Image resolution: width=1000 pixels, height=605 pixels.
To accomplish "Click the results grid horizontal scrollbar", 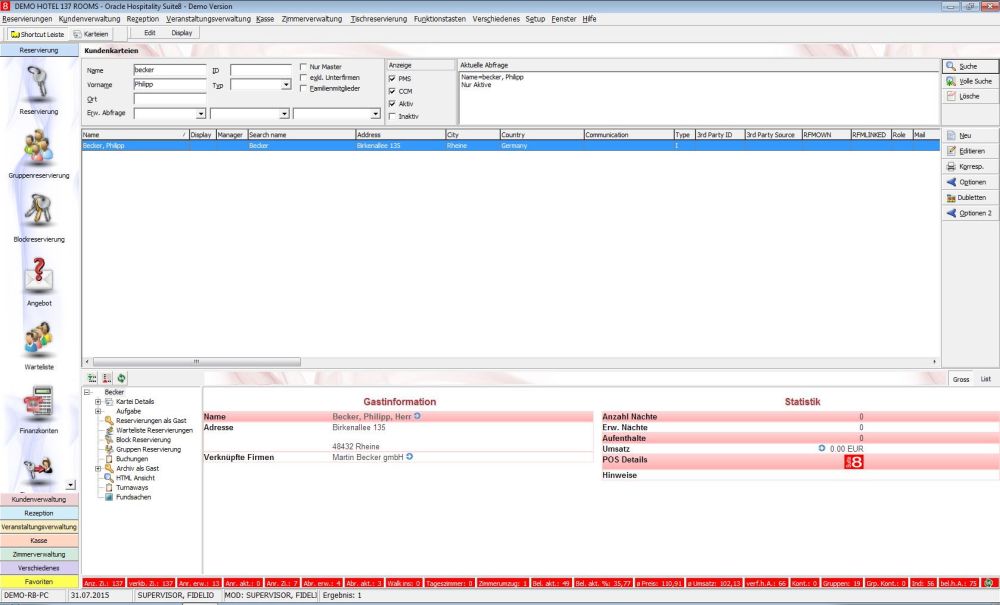I will pyautogui.click(x=196, y=361).
